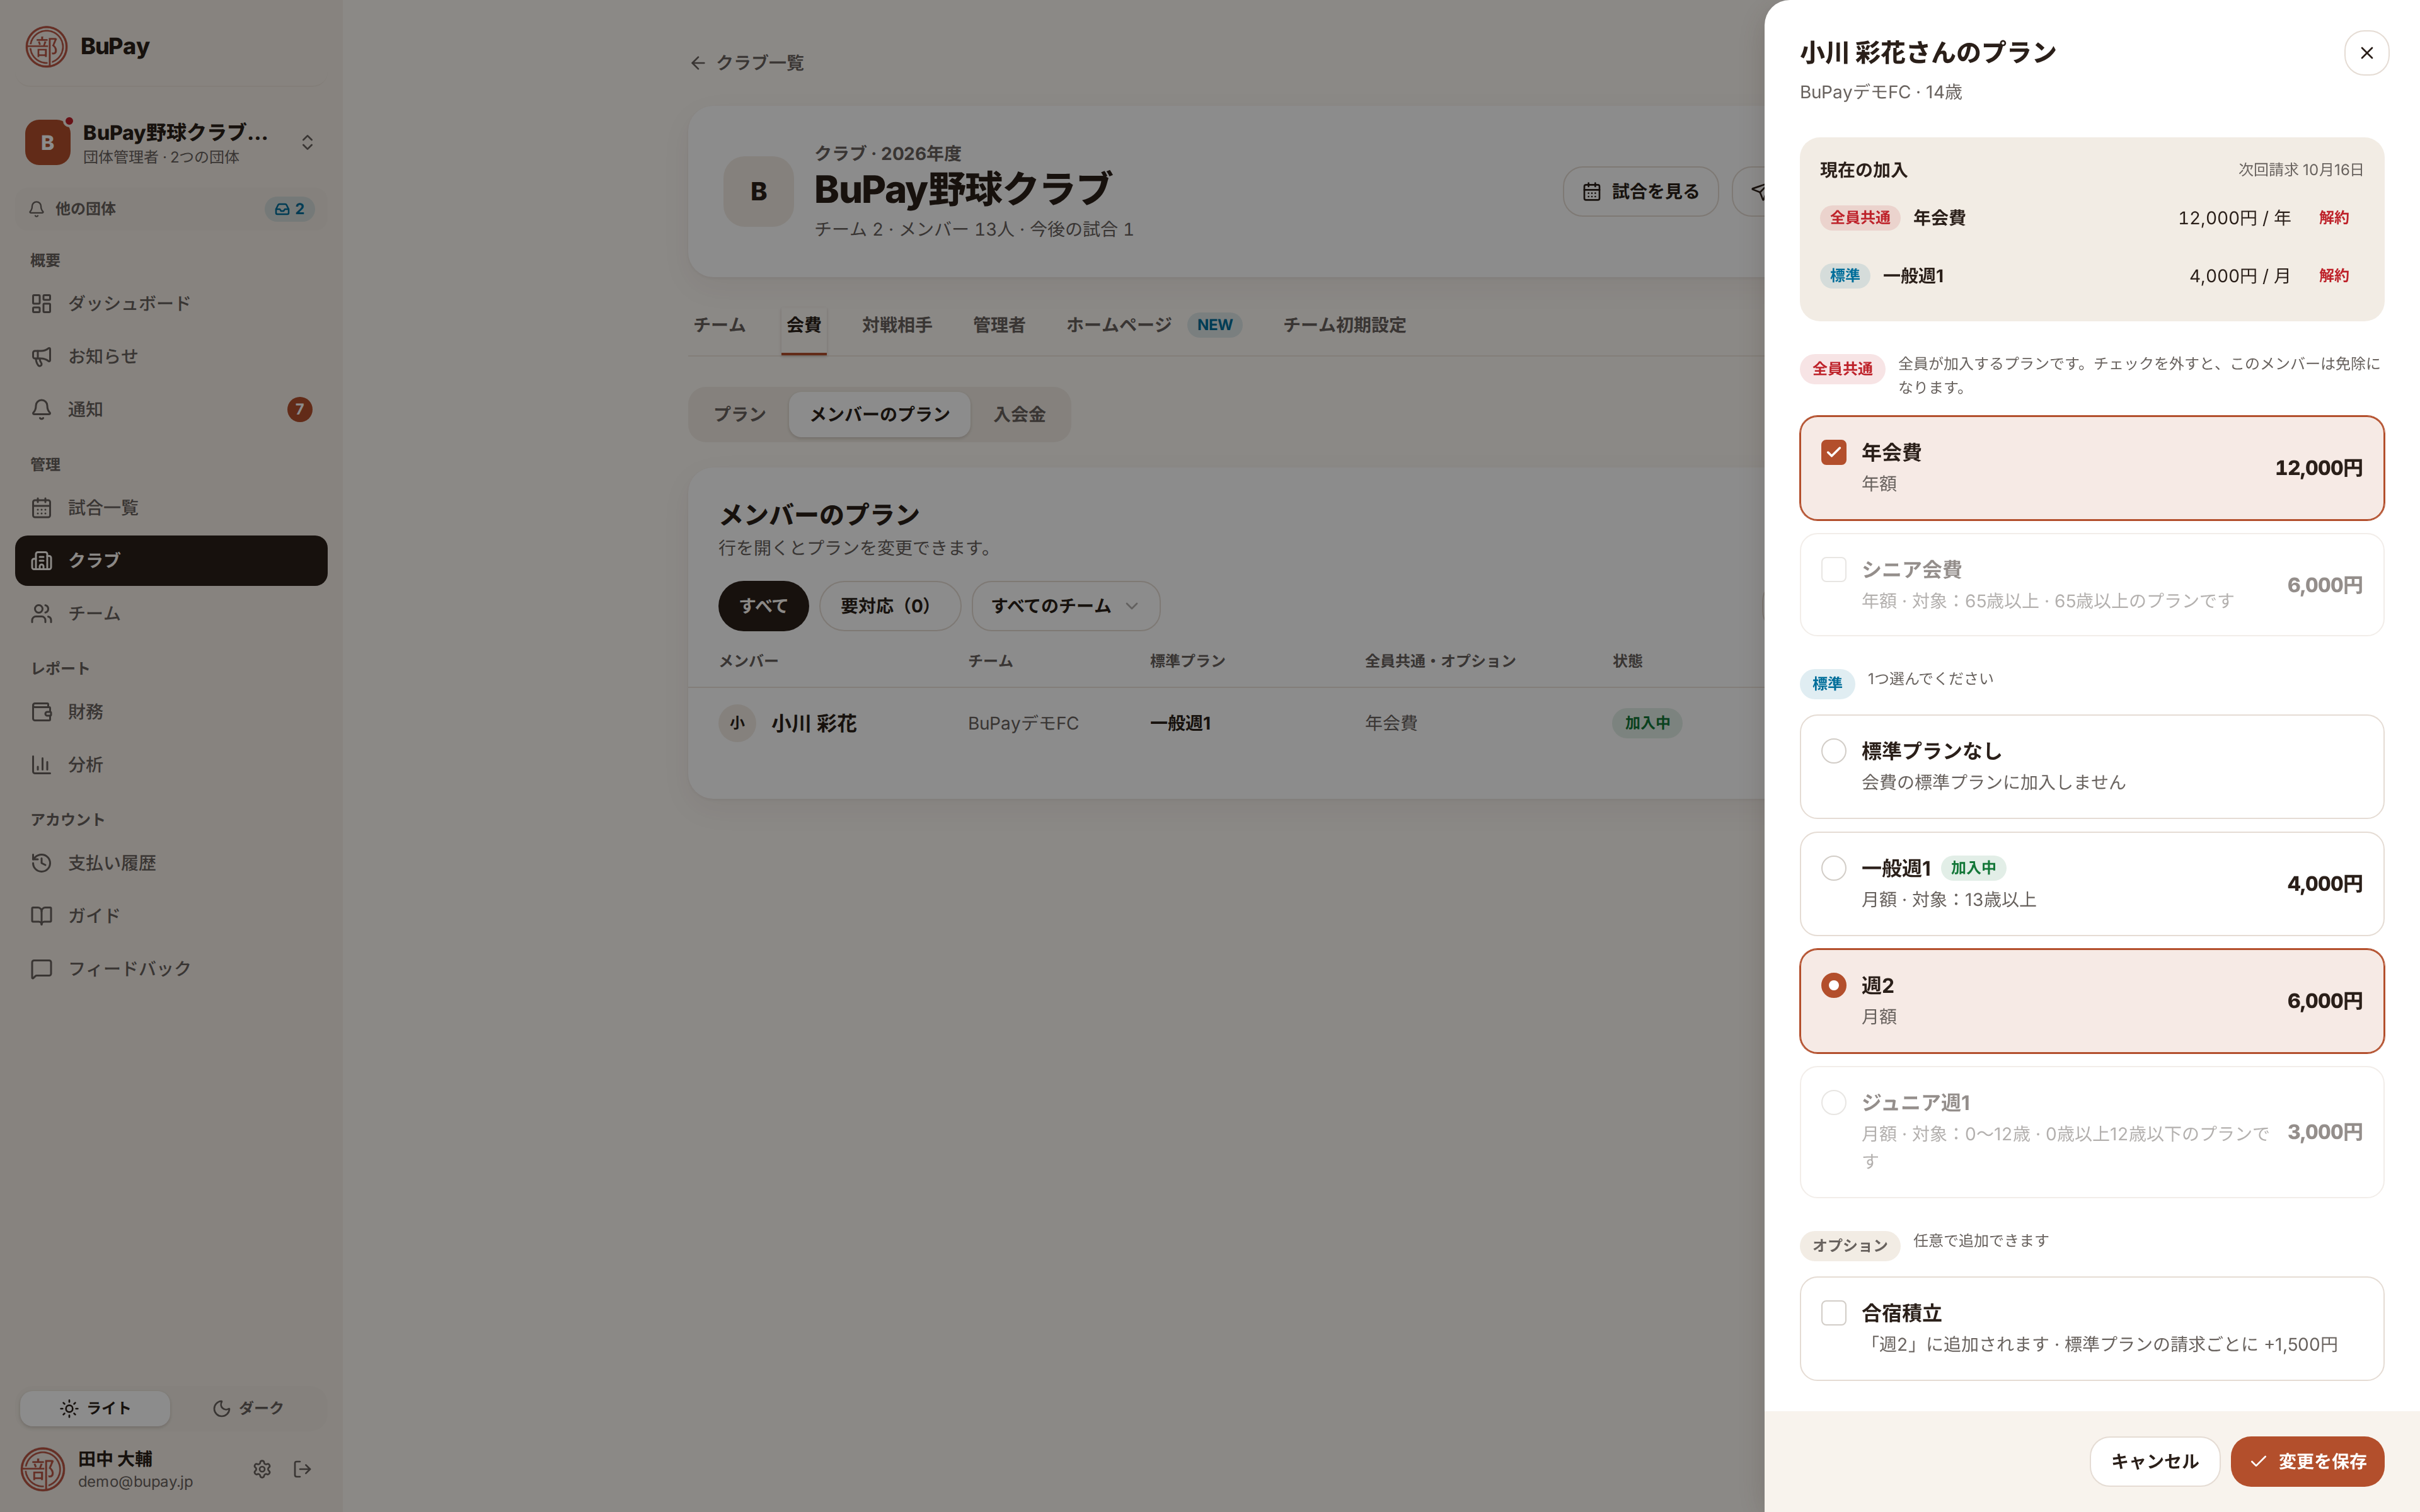Uncheck the 年会費 checkbox
This screenshot has width=2420, height=1512.
[x=1833, y=452]
